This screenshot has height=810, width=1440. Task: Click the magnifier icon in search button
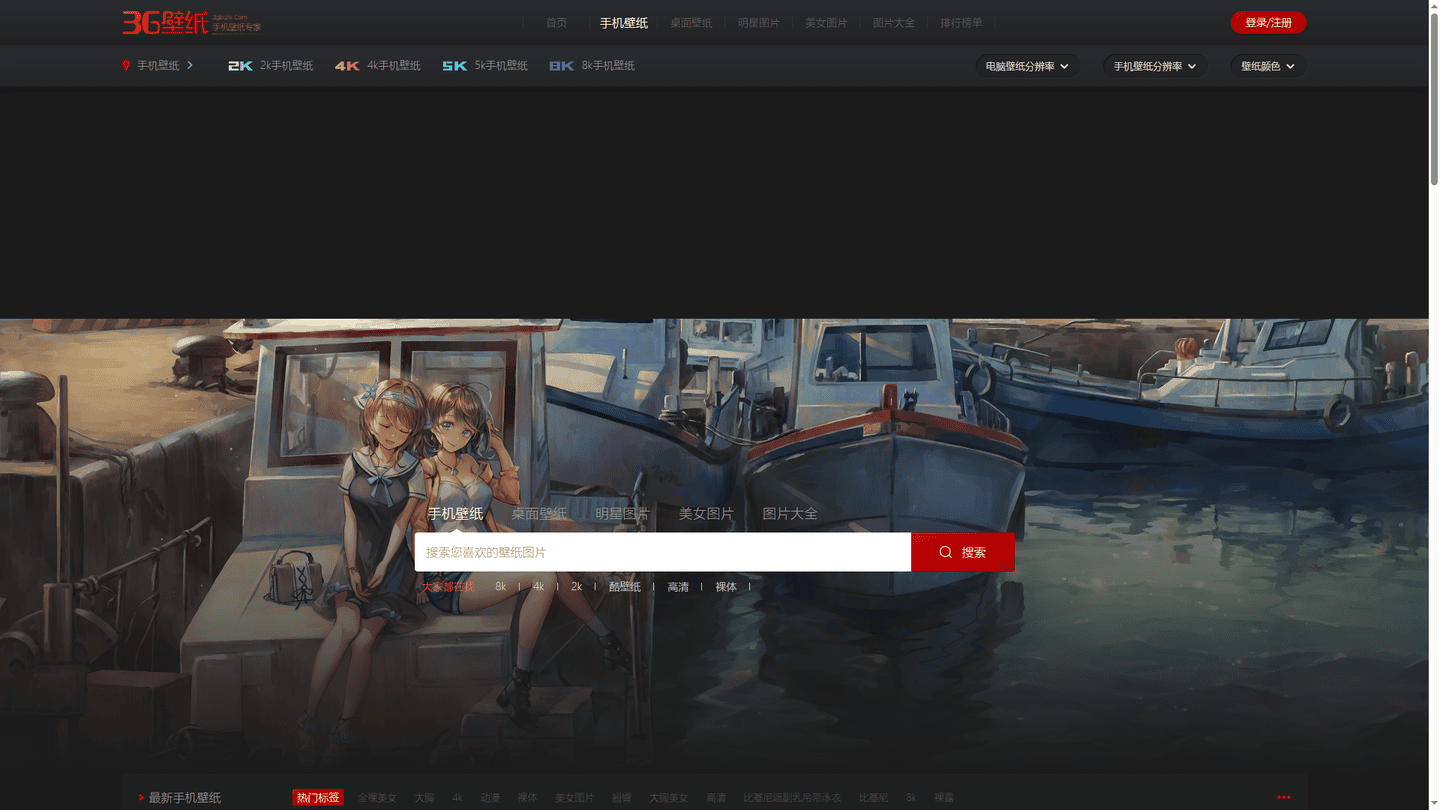945,552
